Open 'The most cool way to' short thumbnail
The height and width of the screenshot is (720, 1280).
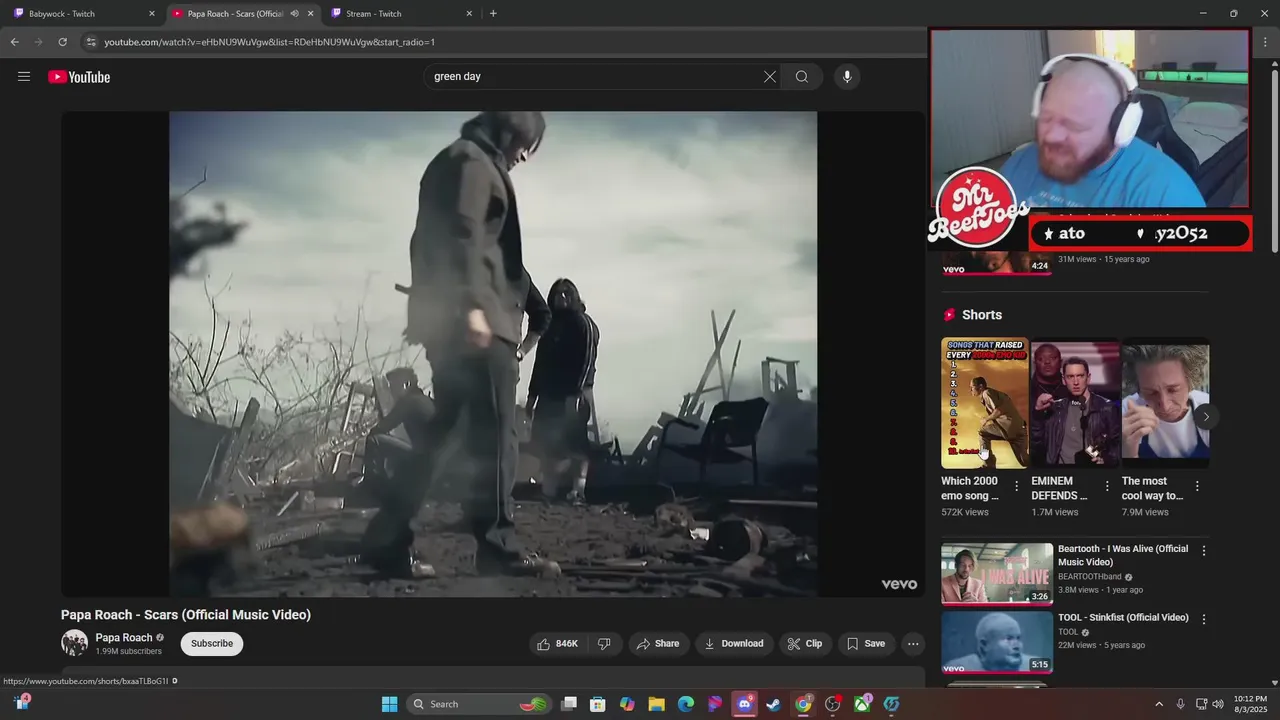(x=1165, y=403)
